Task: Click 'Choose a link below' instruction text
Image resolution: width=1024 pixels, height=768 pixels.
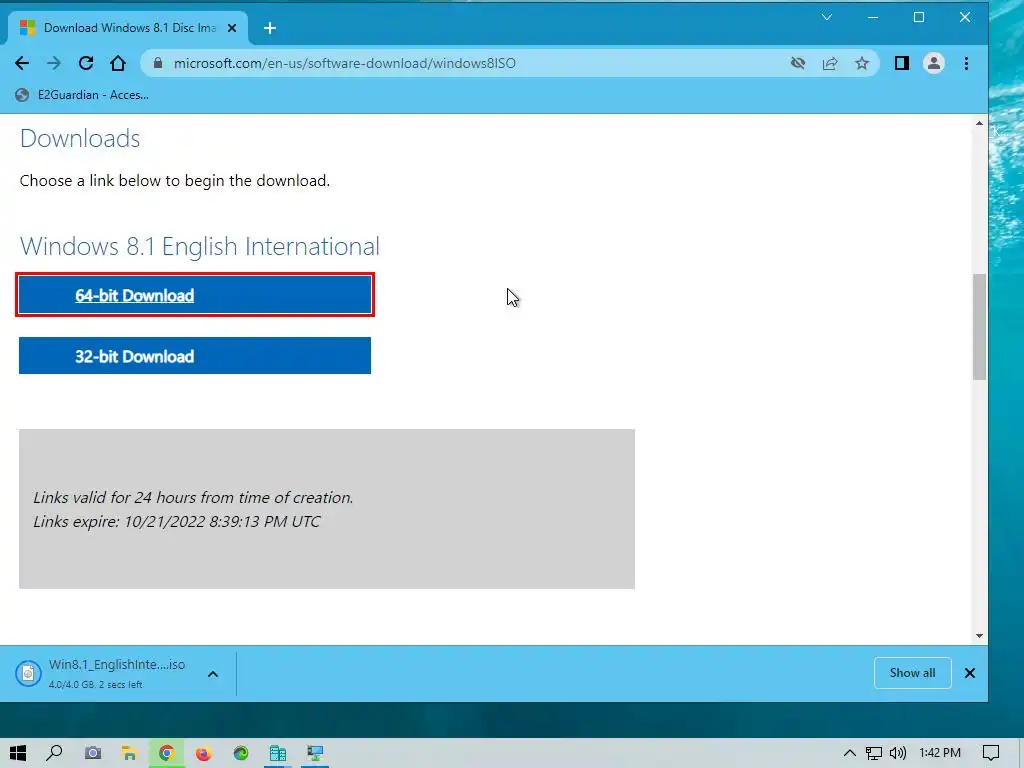Action: click(x=174, y=181)
